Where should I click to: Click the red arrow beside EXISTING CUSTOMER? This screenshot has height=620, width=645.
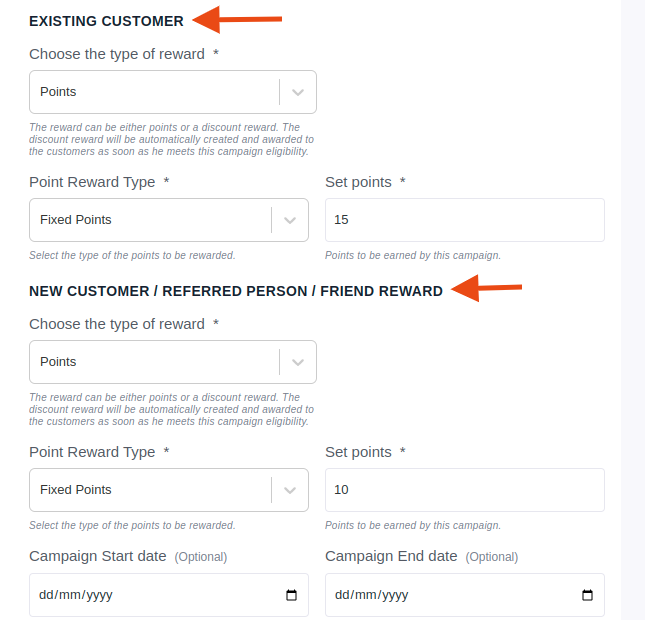pos(237,19)
